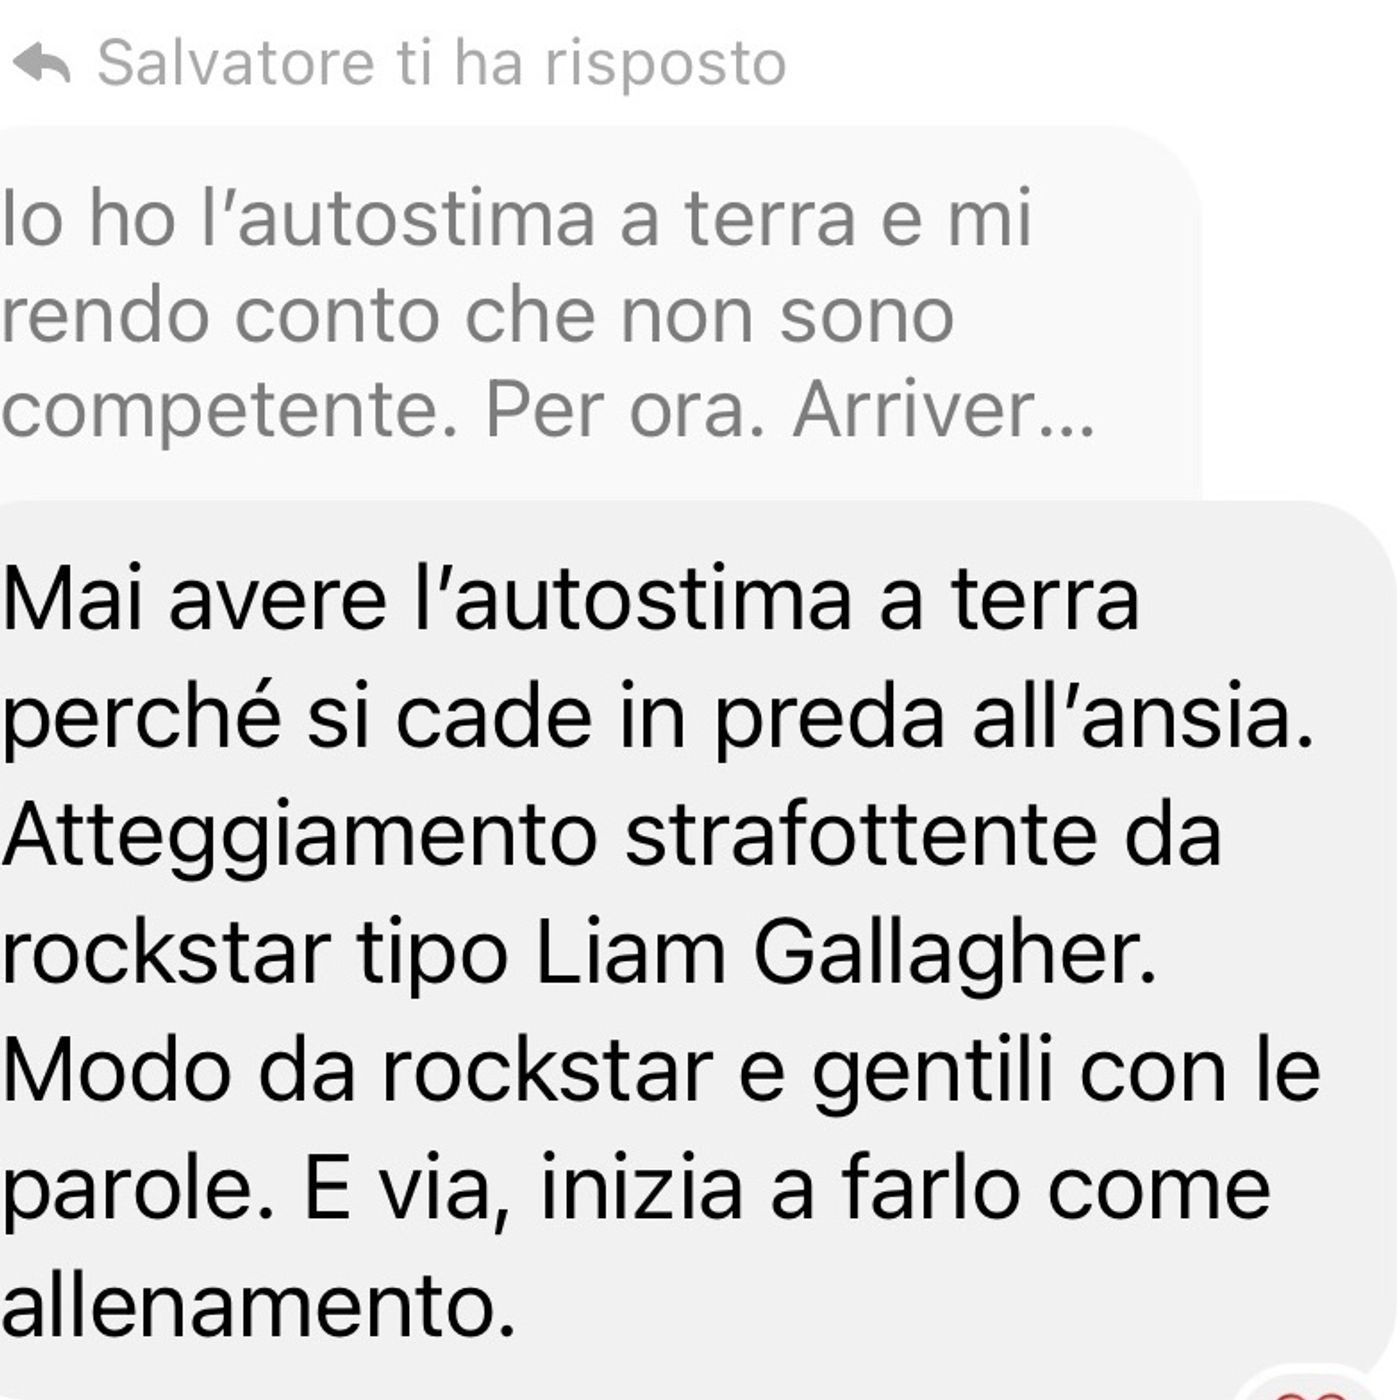Tap the quoted line 'rendo conto che non sono'

click(x=477, y=315)
